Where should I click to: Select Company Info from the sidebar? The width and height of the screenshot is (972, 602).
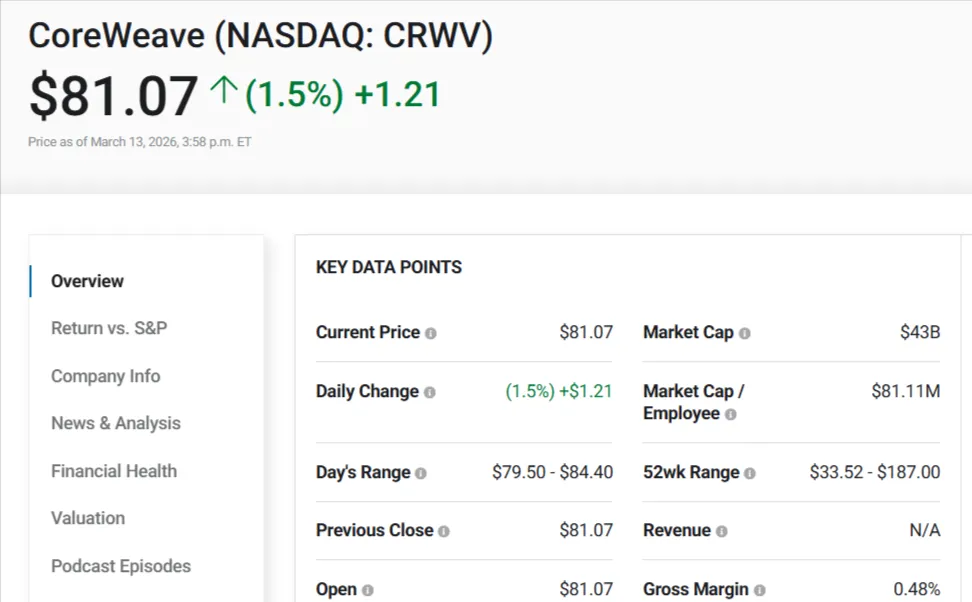(x=105, y=376)
